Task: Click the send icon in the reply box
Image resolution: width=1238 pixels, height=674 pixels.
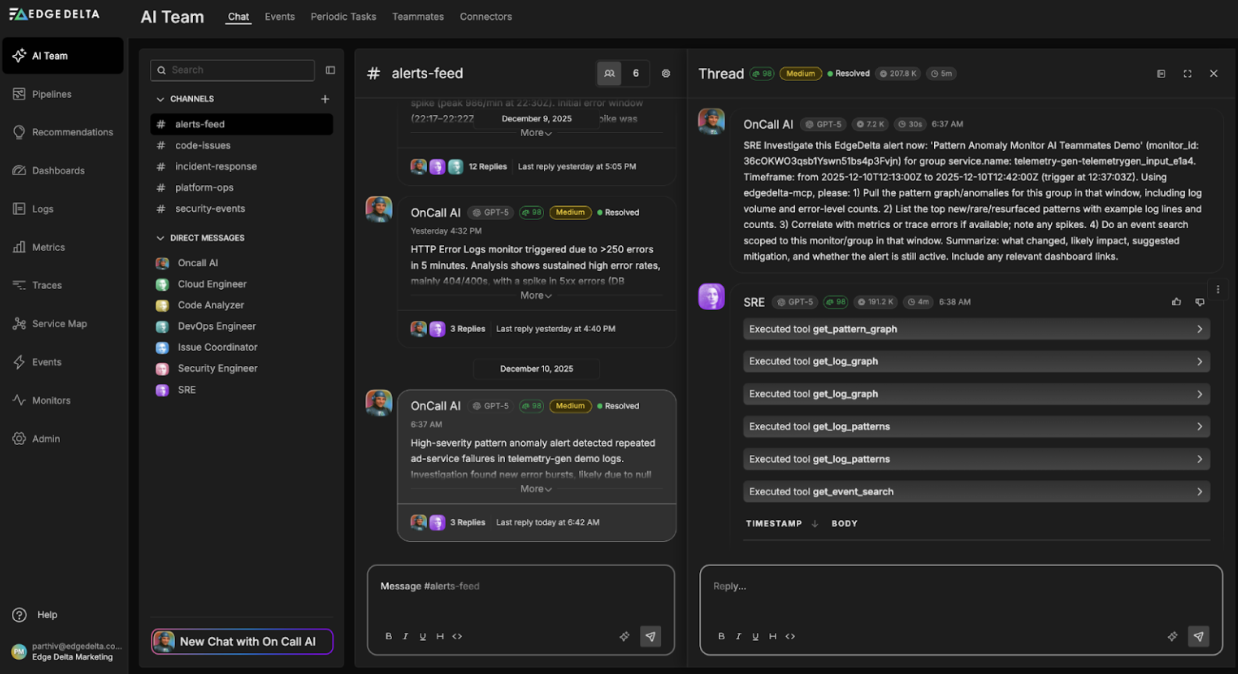Action: [x=1198, y=636]
